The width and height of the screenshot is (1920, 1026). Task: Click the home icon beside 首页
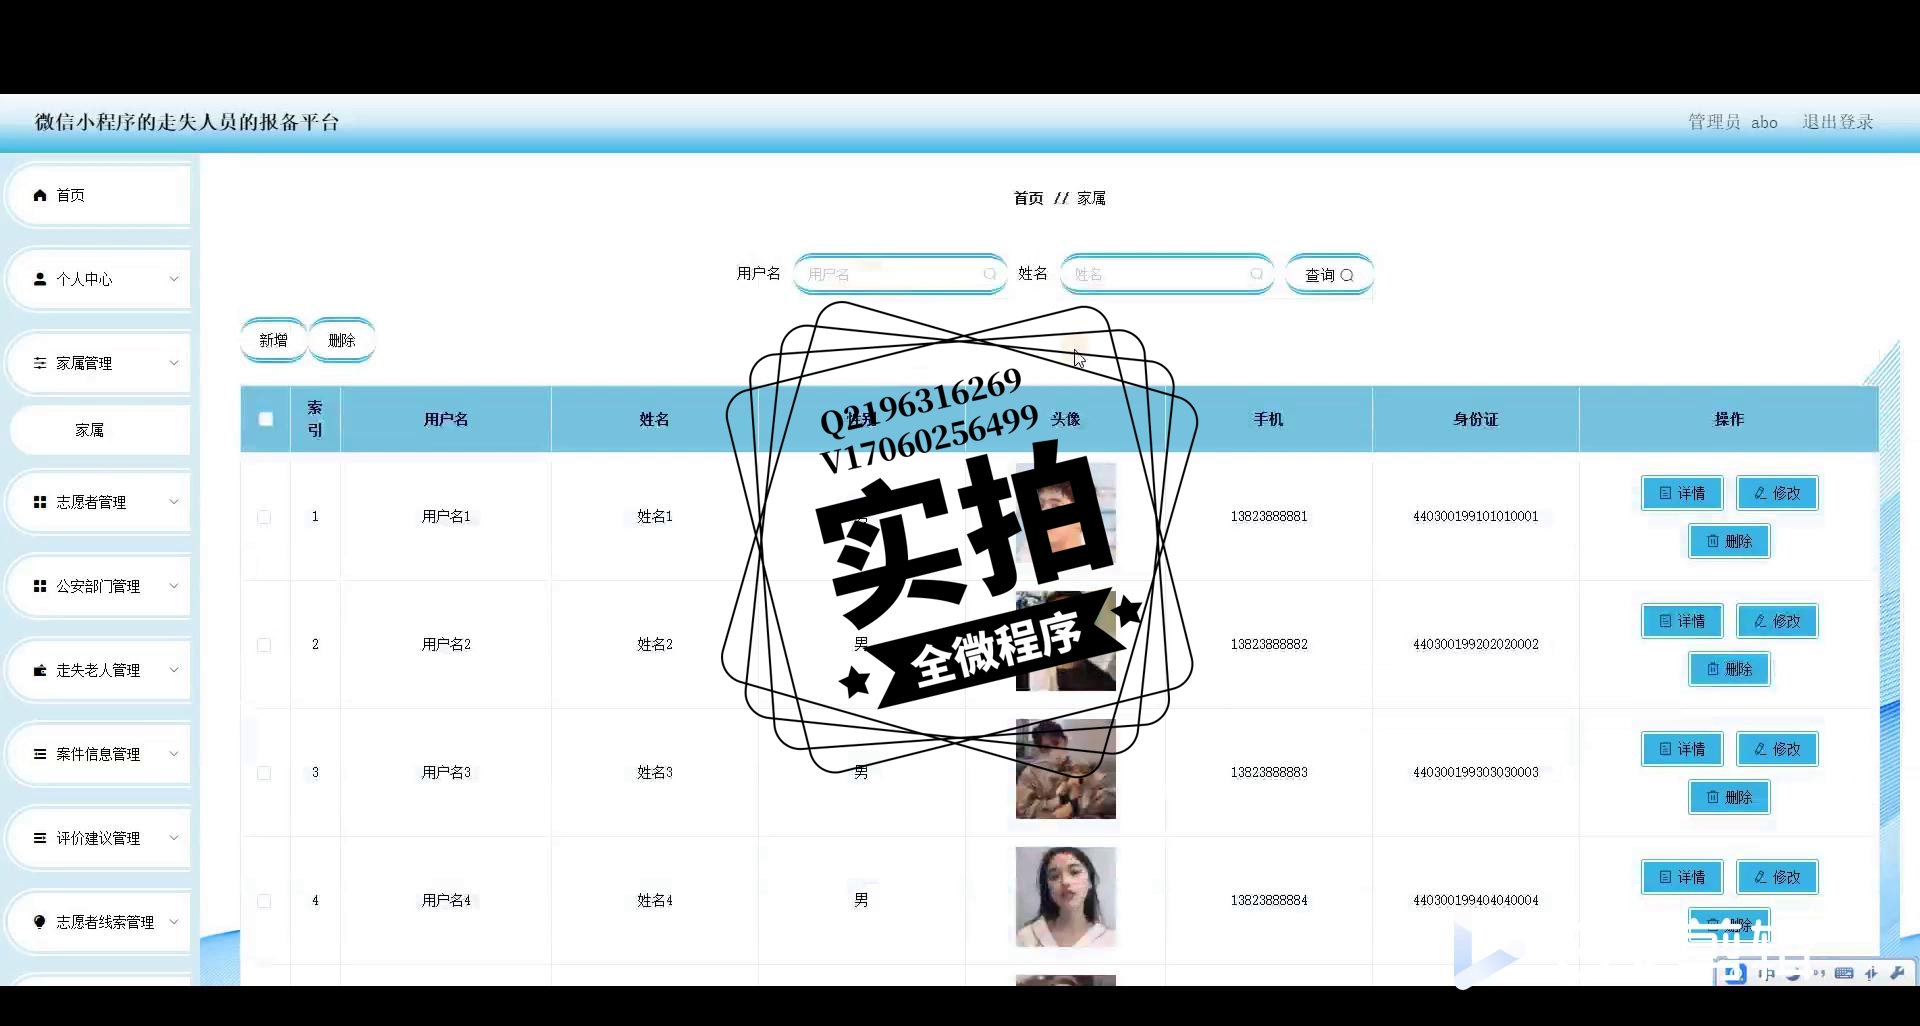click(x=40, y=195)
